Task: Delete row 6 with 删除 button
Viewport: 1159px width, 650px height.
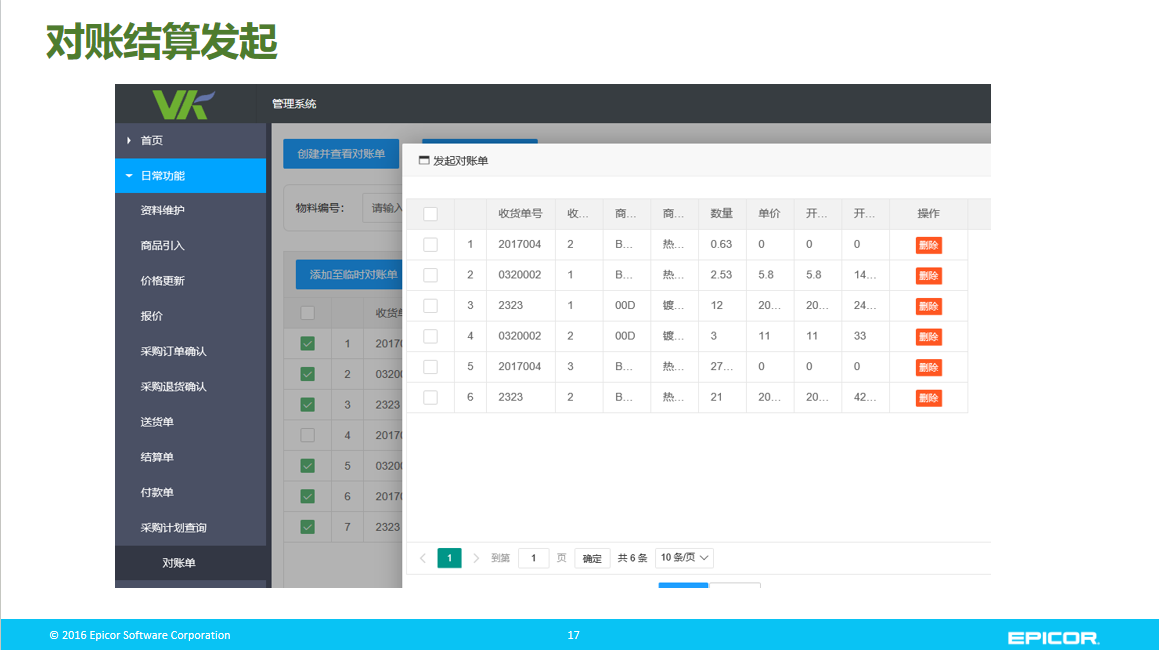Action: point(928,398)
